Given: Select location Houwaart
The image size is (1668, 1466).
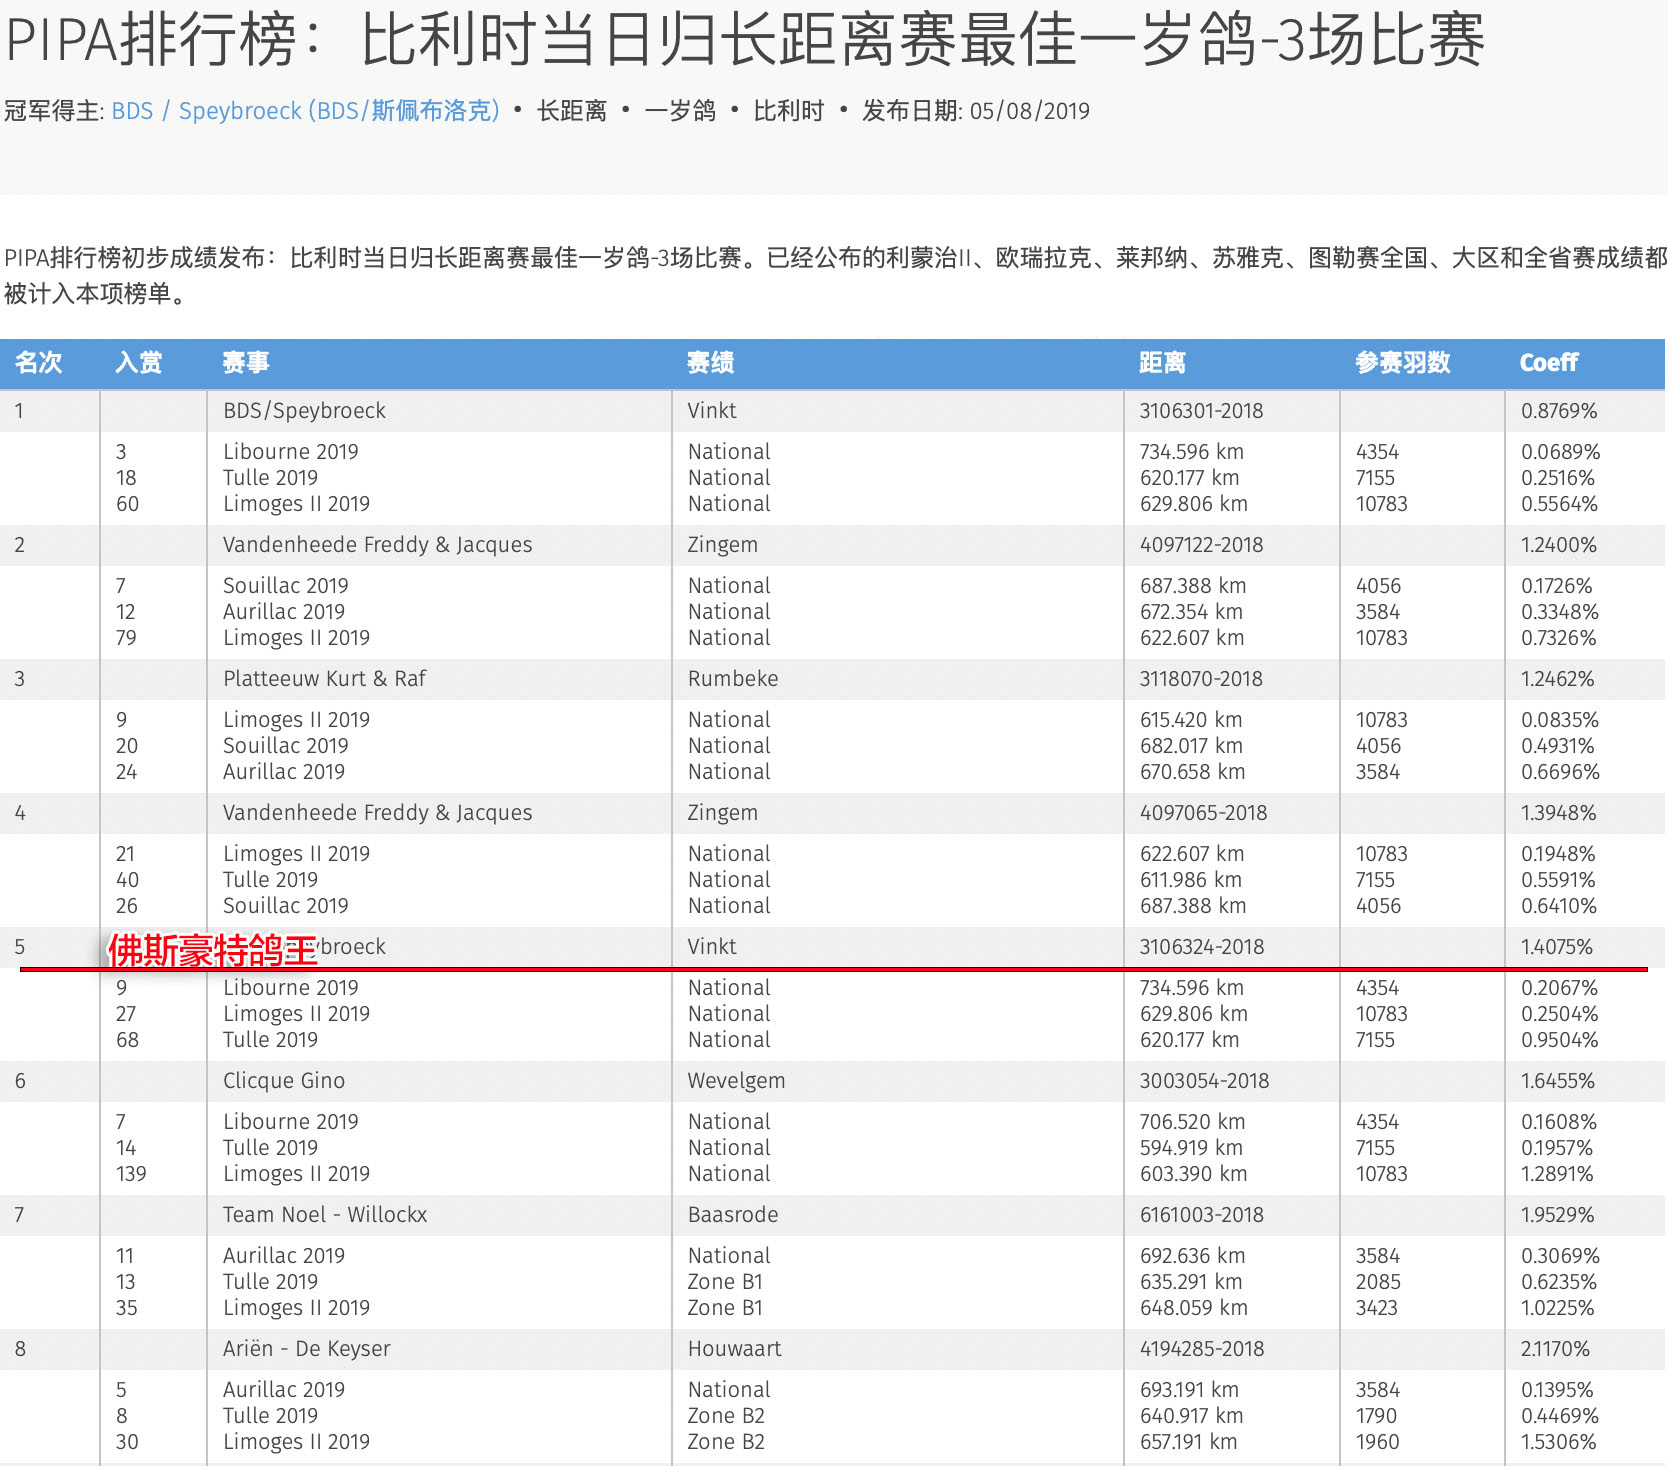Looking at the screenshot, I should click(x=734, y=1349).
